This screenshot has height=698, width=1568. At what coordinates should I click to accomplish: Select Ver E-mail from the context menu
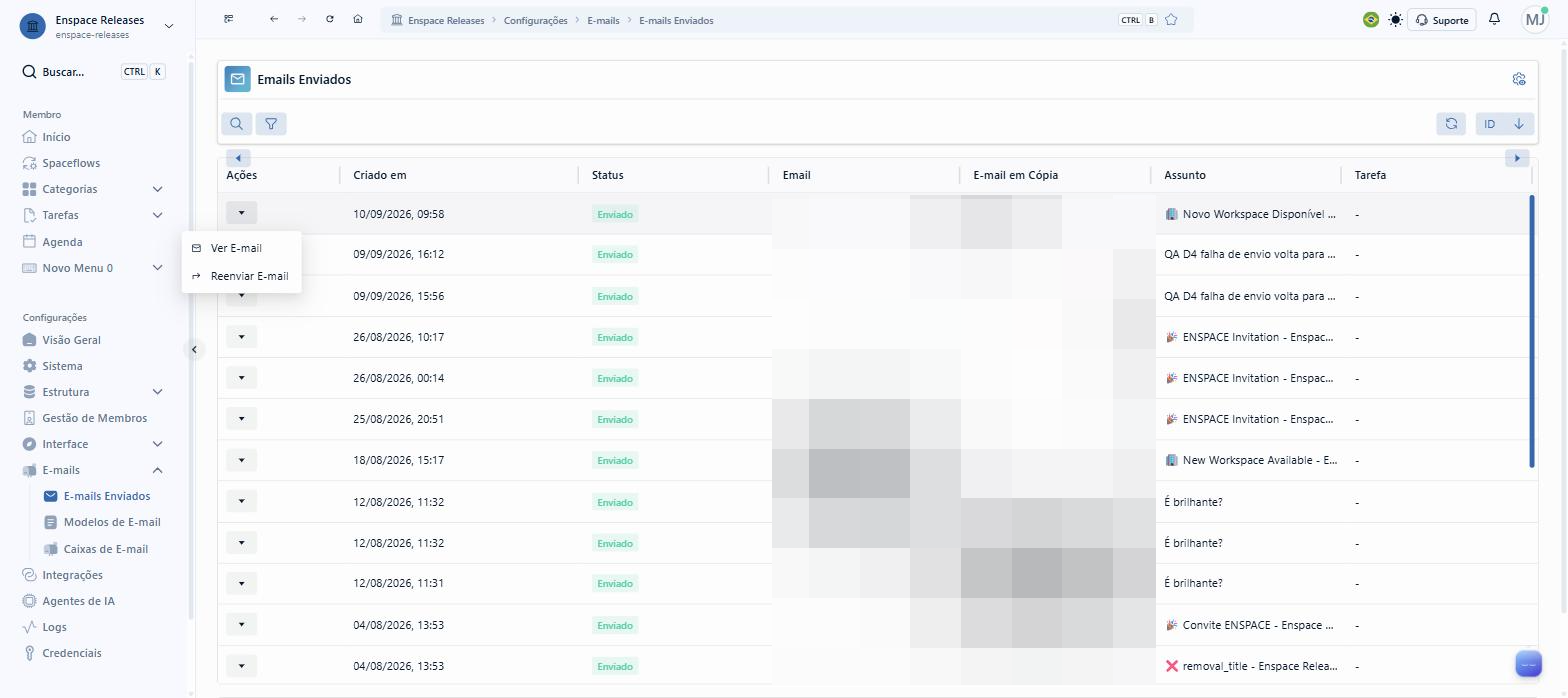[x=241, y=248]
